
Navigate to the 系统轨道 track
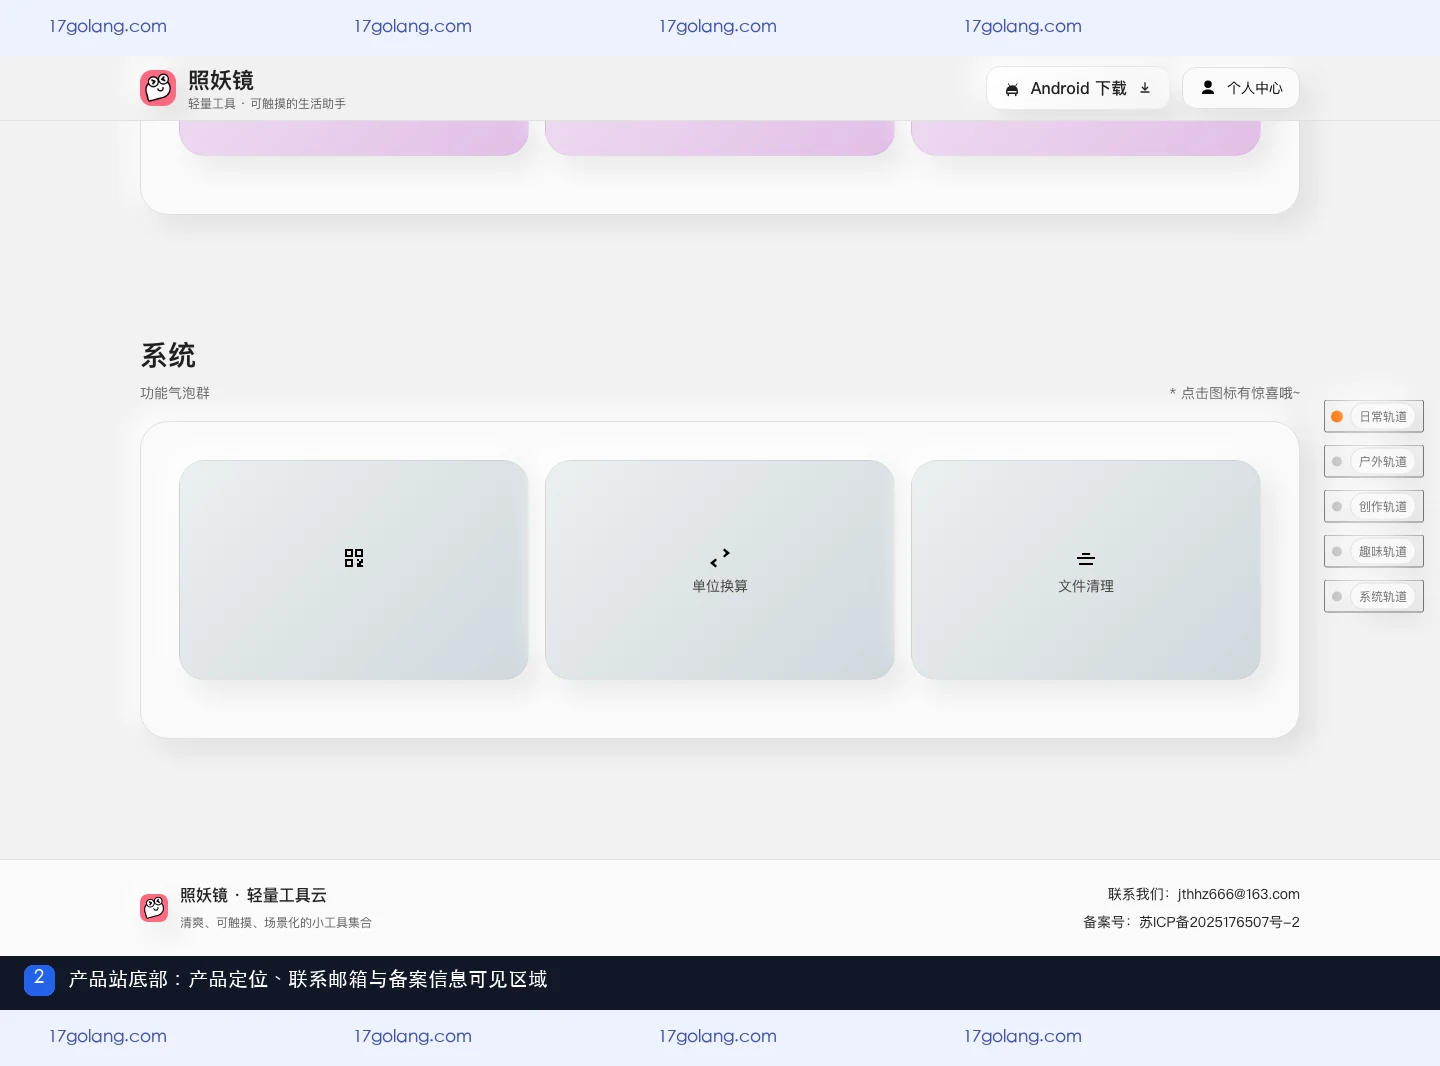[x=1374, y=597]
